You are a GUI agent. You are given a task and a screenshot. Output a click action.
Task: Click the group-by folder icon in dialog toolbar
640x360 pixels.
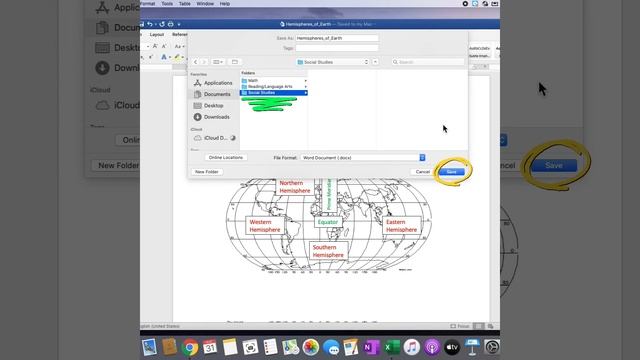pyautogui.click(x=235, y=62)
